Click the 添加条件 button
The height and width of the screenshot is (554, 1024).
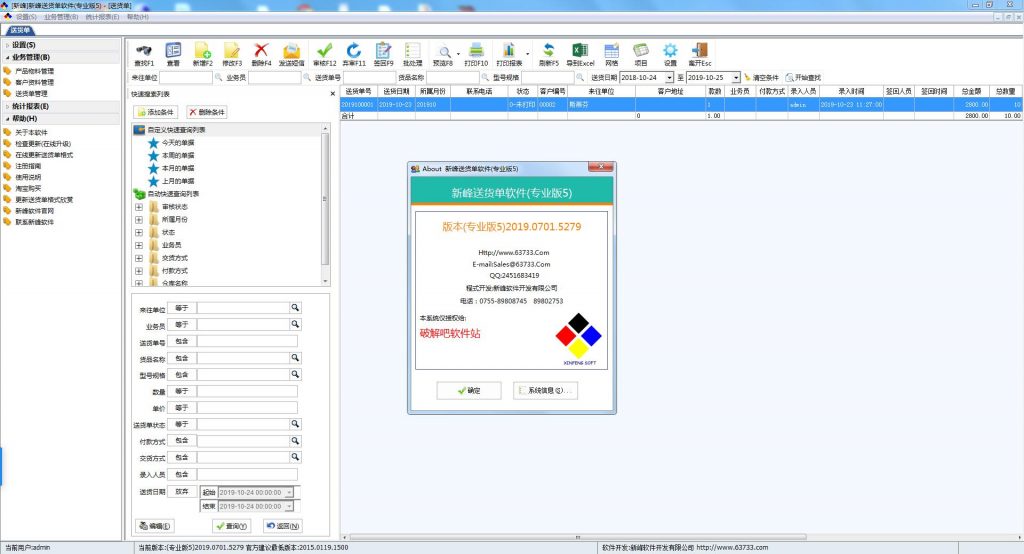click(155, 112)
